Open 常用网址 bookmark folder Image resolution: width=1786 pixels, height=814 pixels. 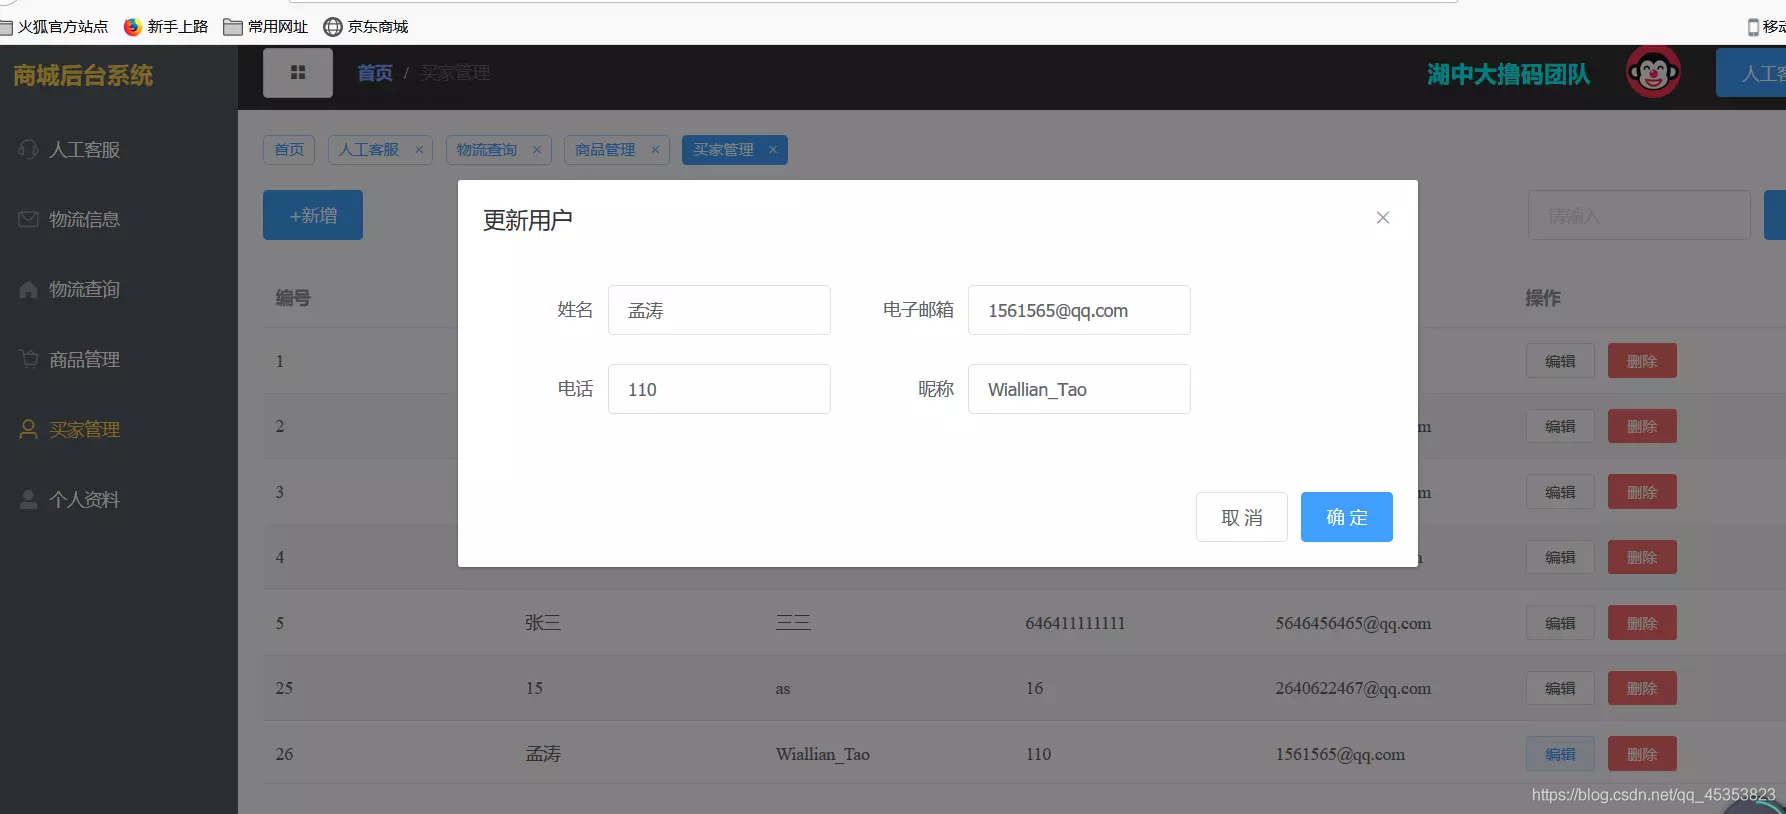(266, 27)
